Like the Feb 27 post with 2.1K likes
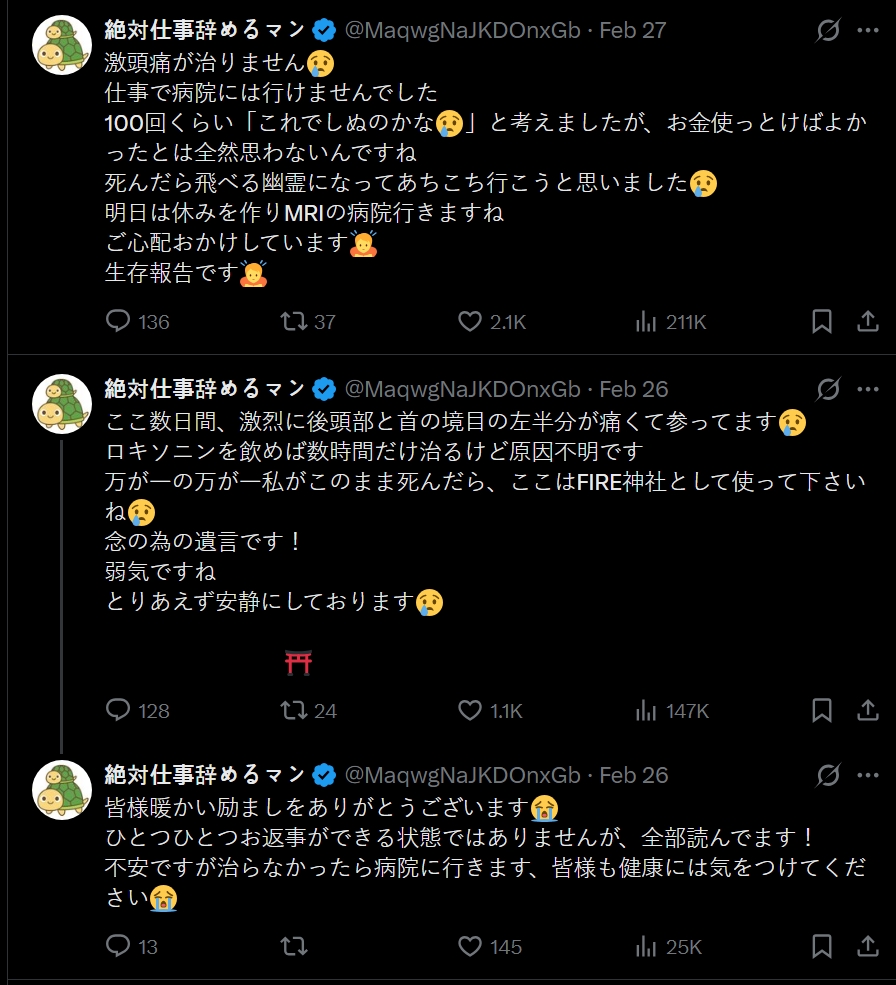Viewport: 896px width, 985px height. 471,321
